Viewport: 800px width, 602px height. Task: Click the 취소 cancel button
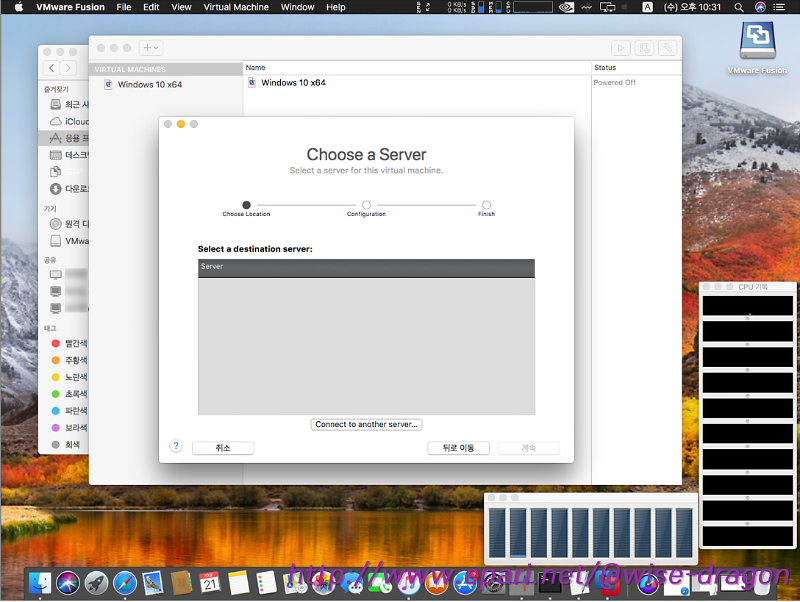[223, 448]
